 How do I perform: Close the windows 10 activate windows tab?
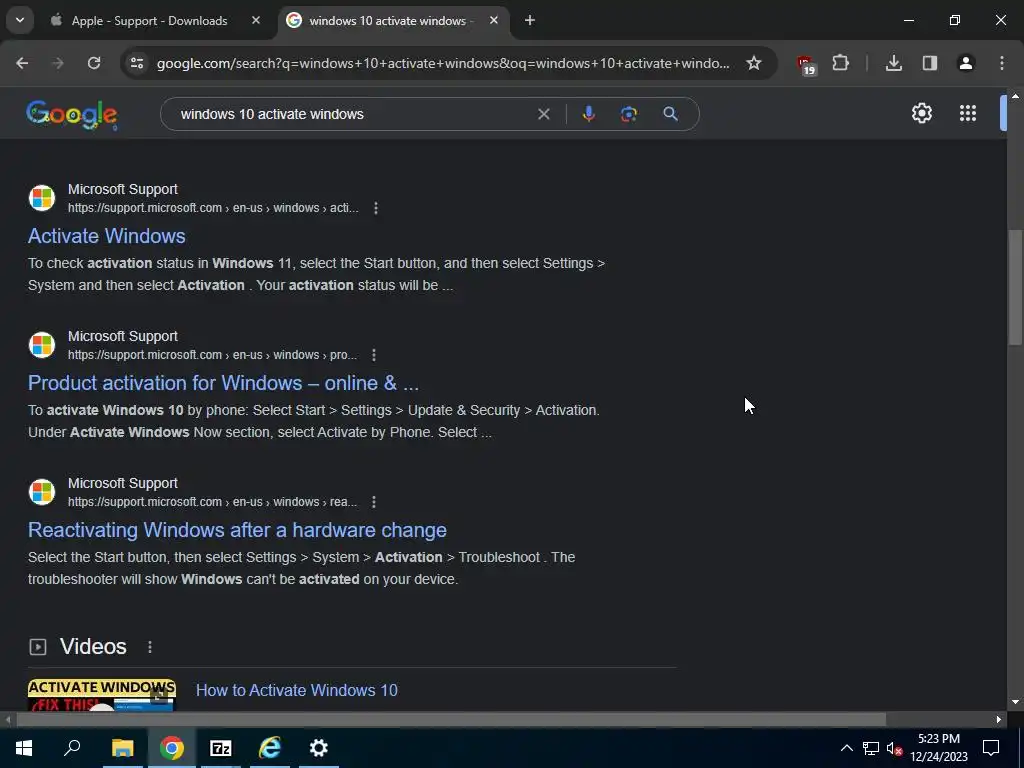(494, 20)
